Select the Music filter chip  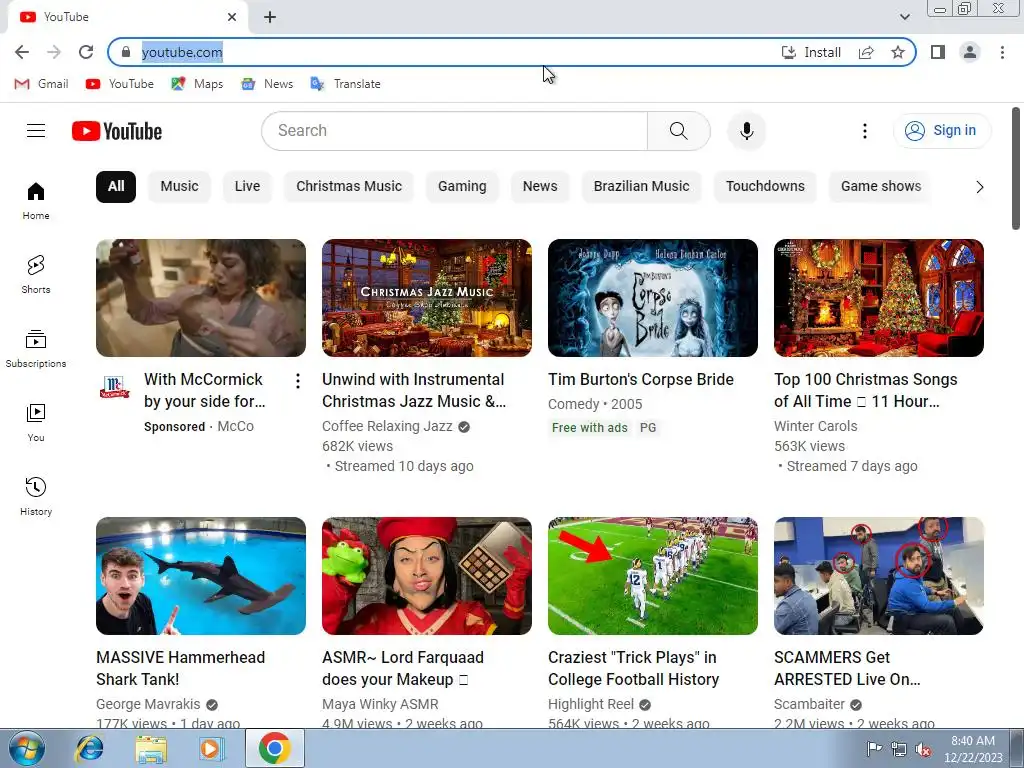[180, 187]
